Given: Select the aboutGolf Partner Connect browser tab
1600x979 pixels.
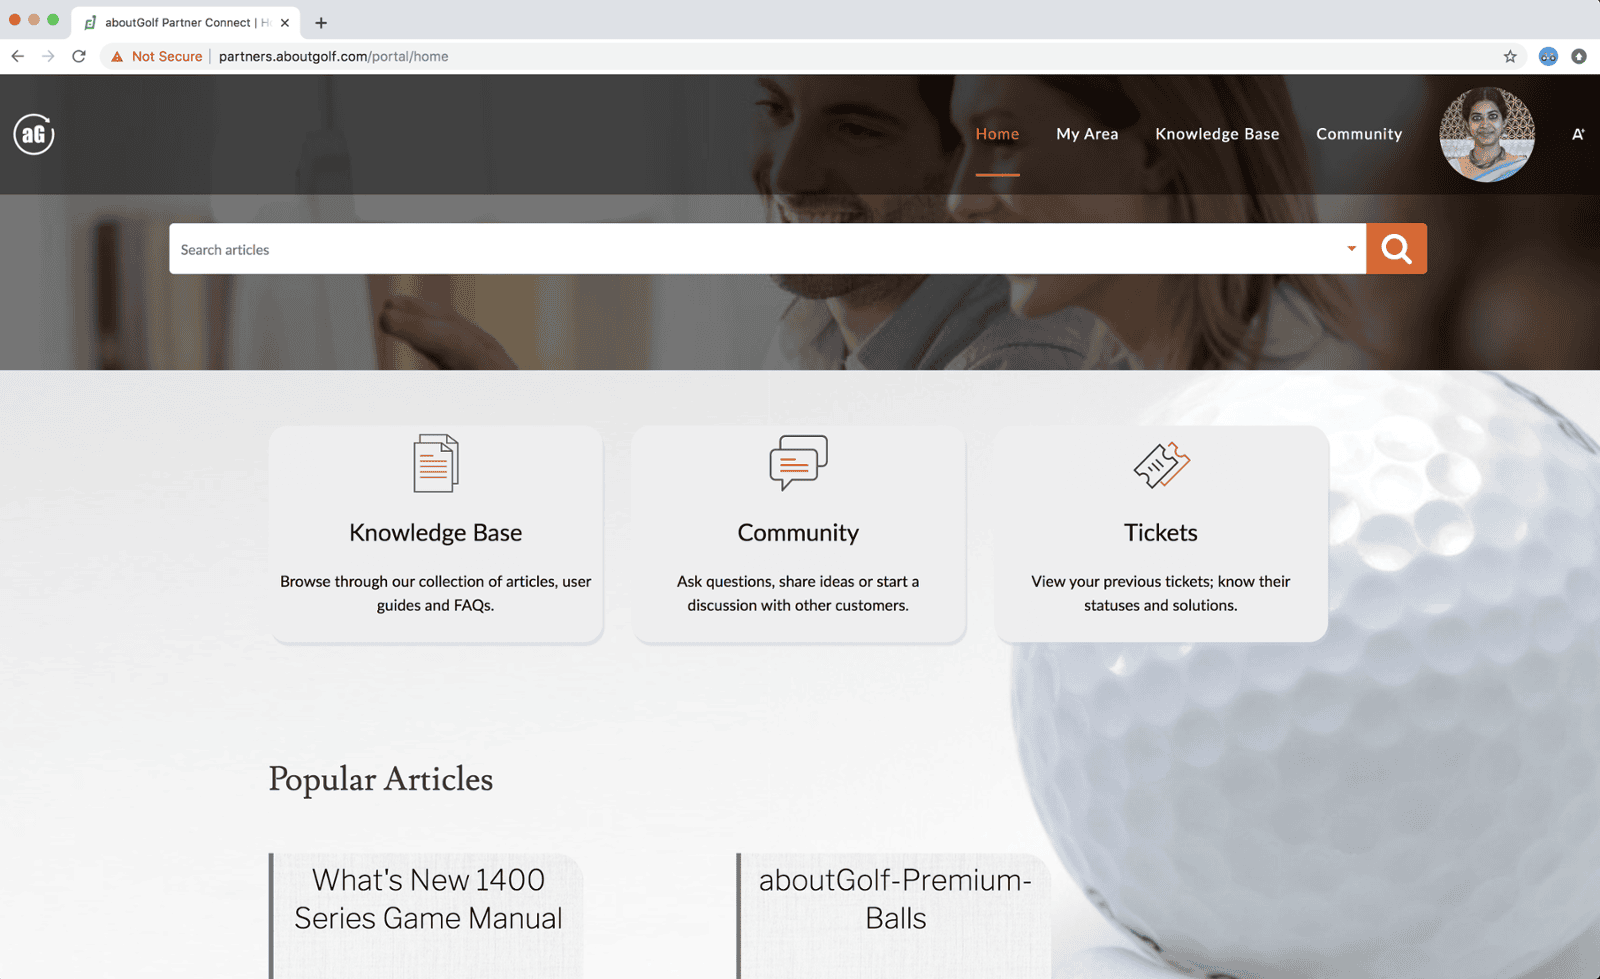Looking at the screenshot, I should coord(186,22).
